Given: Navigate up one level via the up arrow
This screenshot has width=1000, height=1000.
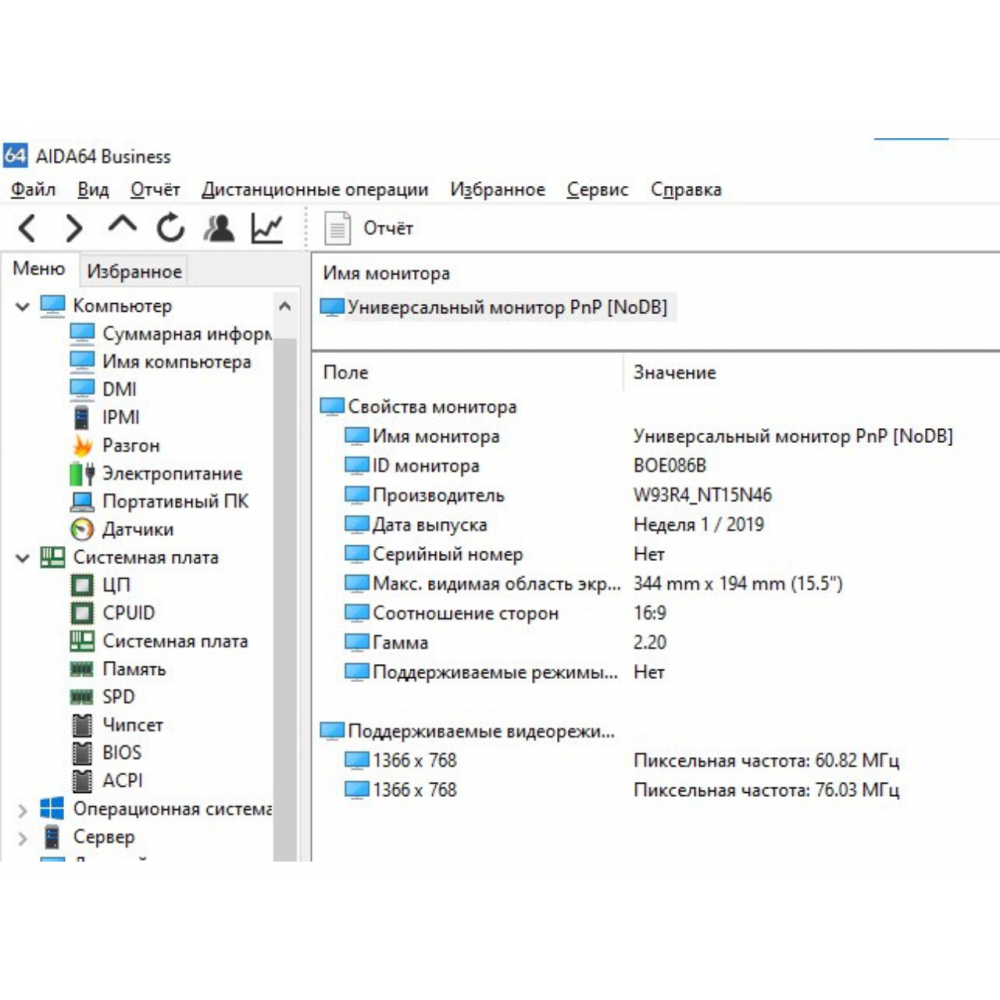Looking at the screenshot, I should pos(122,224).
